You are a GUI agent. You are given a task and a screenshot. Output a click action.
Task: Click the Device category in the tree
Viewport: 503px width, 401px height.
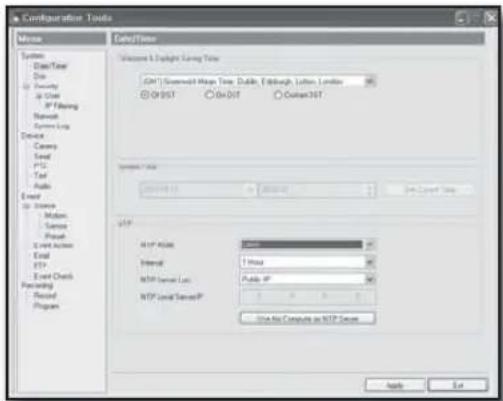point(32,136)
